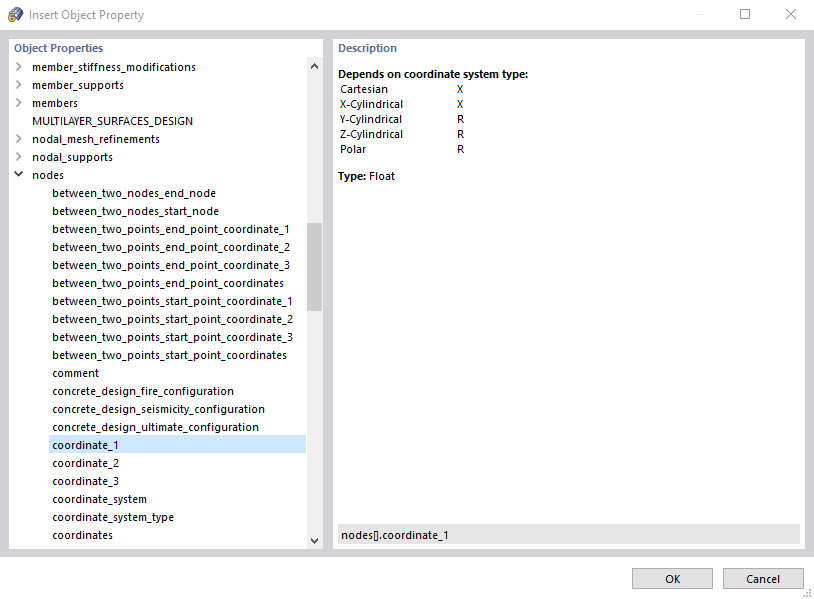Maximize the Insert Object Property dialog

pos(745,15)
